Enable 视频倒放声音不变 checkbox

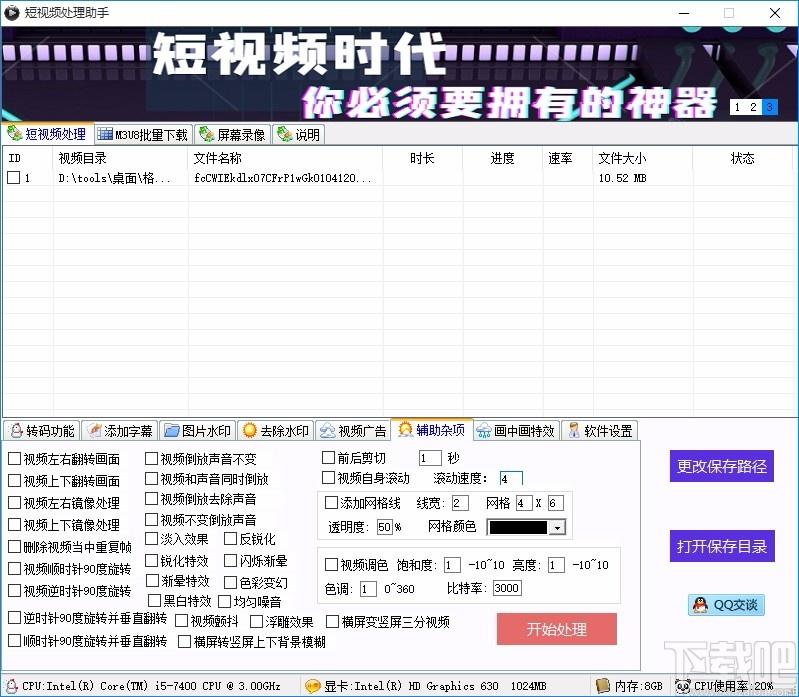pyautogui.click(x=151, y=459)
